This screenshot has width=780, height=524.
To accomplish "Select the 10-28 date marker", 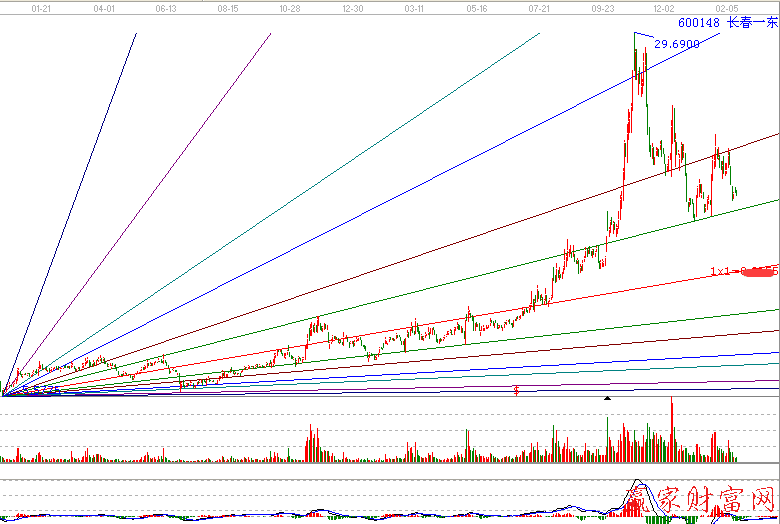I will (x=290, y=7).
